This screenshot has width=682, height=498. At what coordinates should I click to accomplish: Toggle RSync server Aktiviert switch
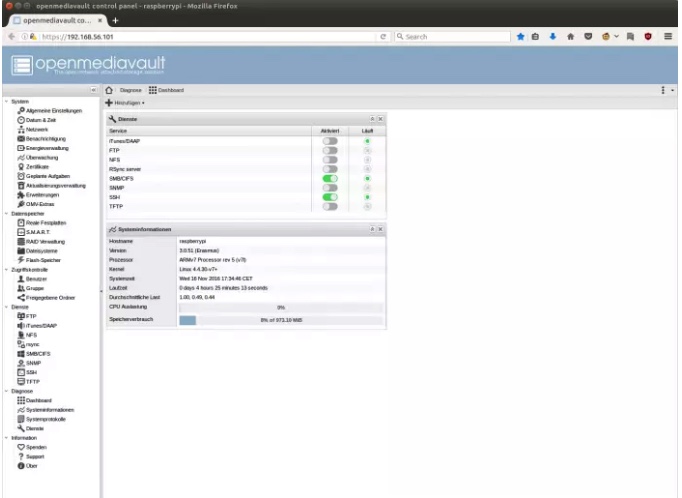point(330,169)
